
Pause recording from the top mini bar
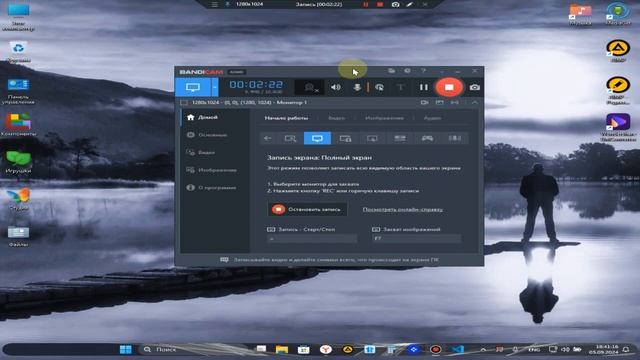(x=366, y=4)
